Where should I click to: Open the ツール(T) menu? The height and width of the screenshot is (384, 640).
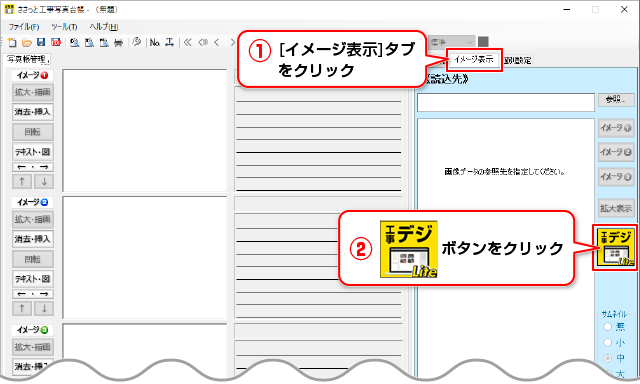pos(64,27)
